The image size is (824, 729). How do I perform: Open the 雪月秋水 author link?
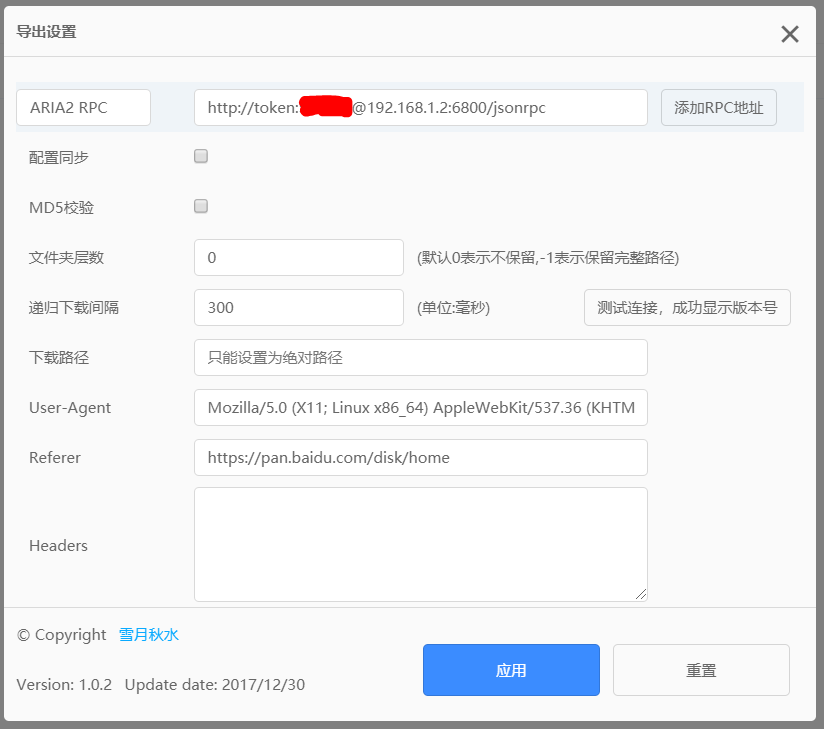[x=148, y=635]
